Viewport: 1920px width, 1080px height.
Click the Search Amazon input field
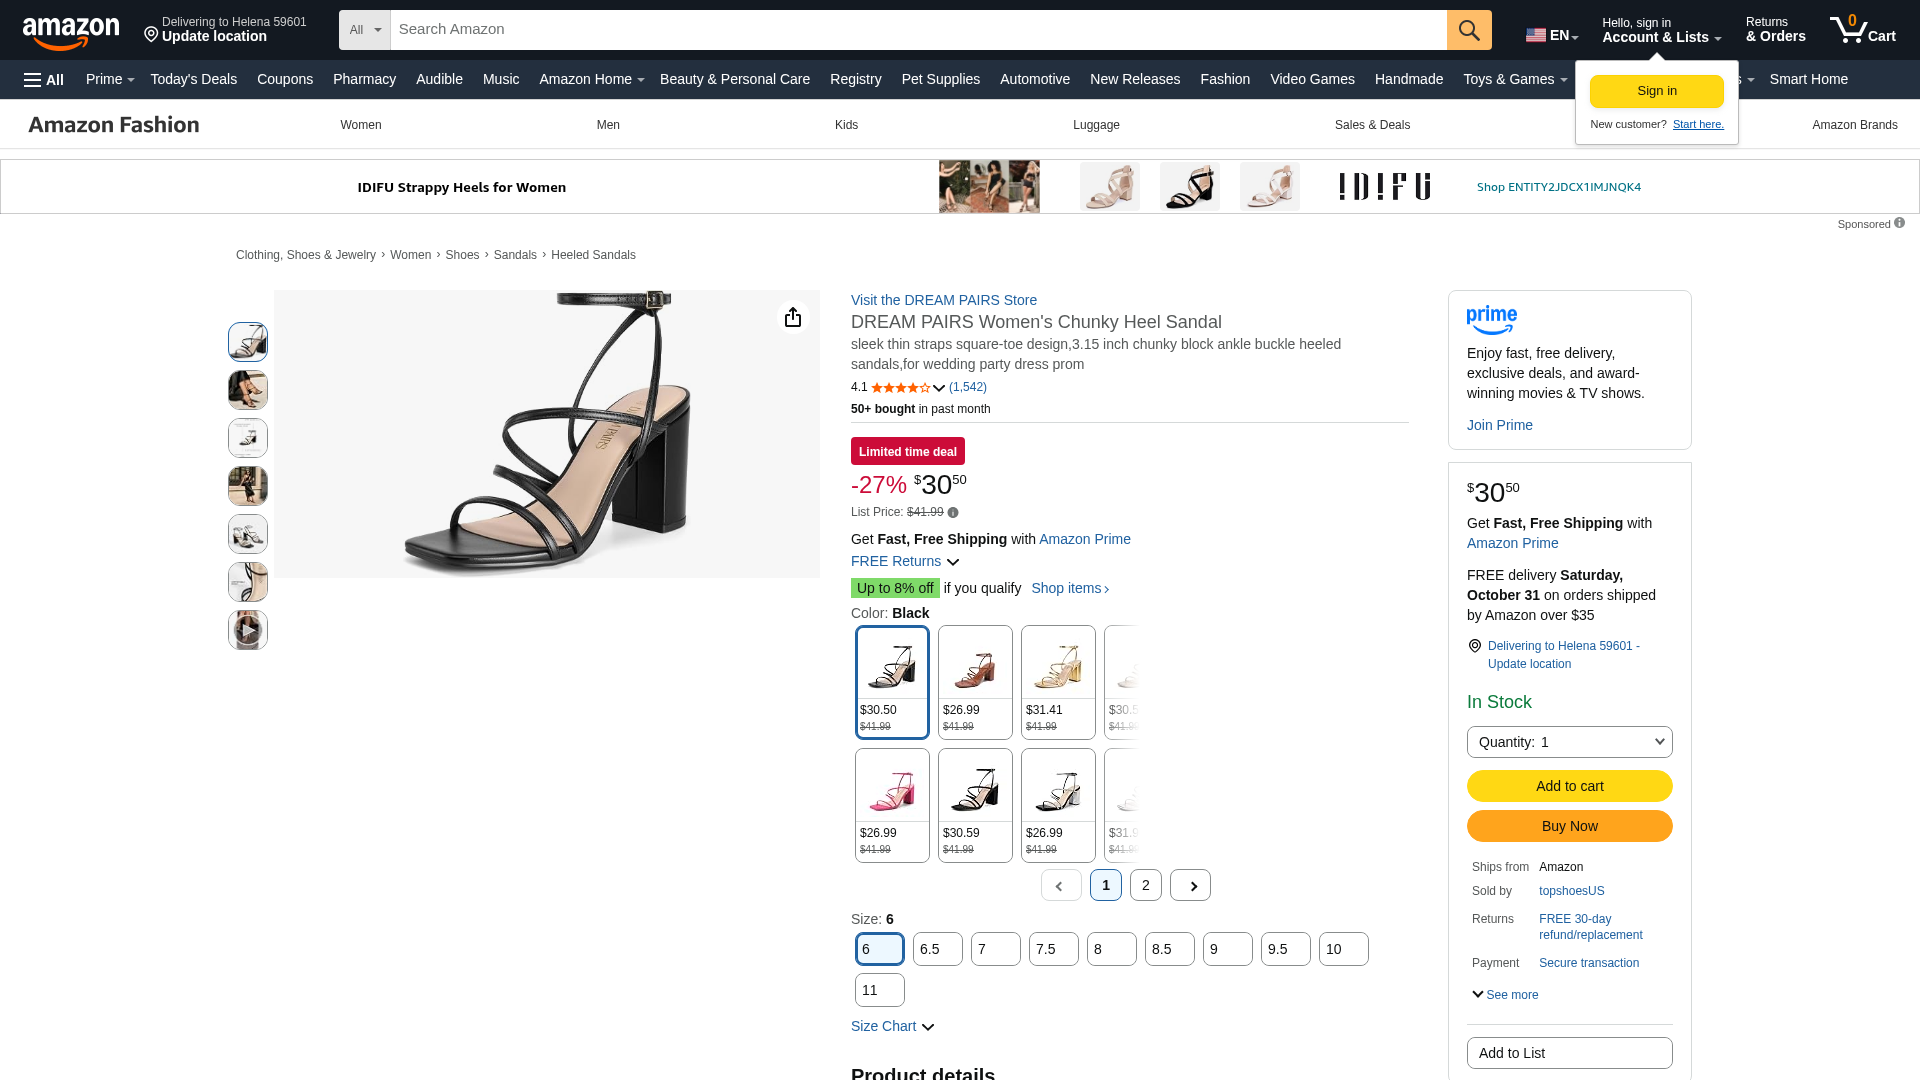[918, 30]
